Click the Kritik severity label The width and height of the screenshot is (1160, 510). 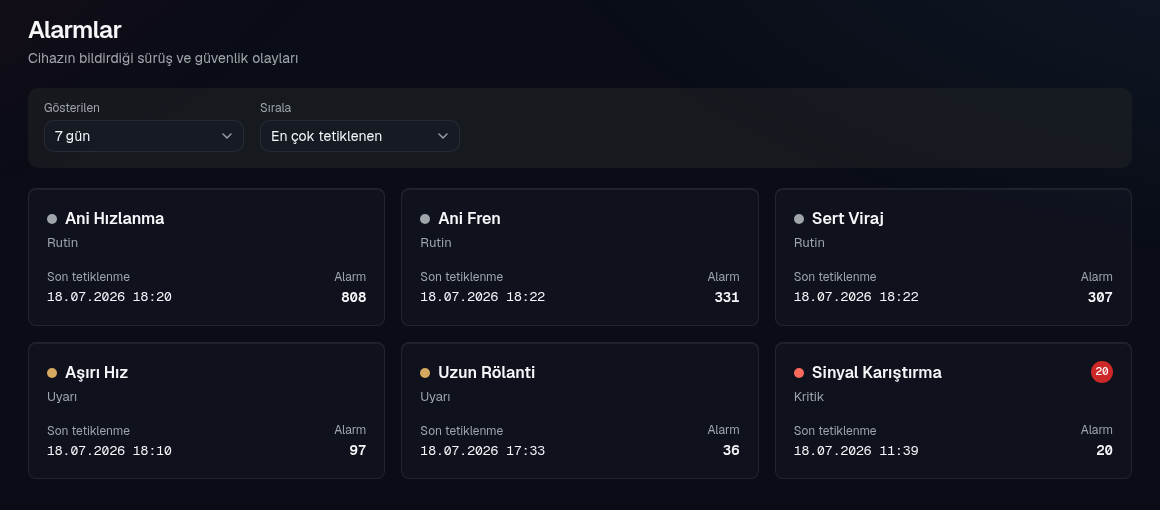click(x=809, y=397)
